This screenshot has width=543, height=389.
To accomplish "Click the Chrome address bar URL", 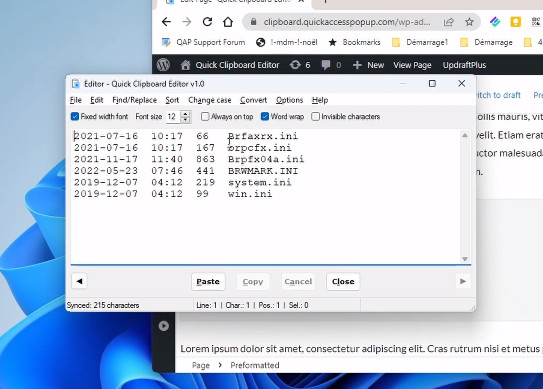I will pos(347,22).
